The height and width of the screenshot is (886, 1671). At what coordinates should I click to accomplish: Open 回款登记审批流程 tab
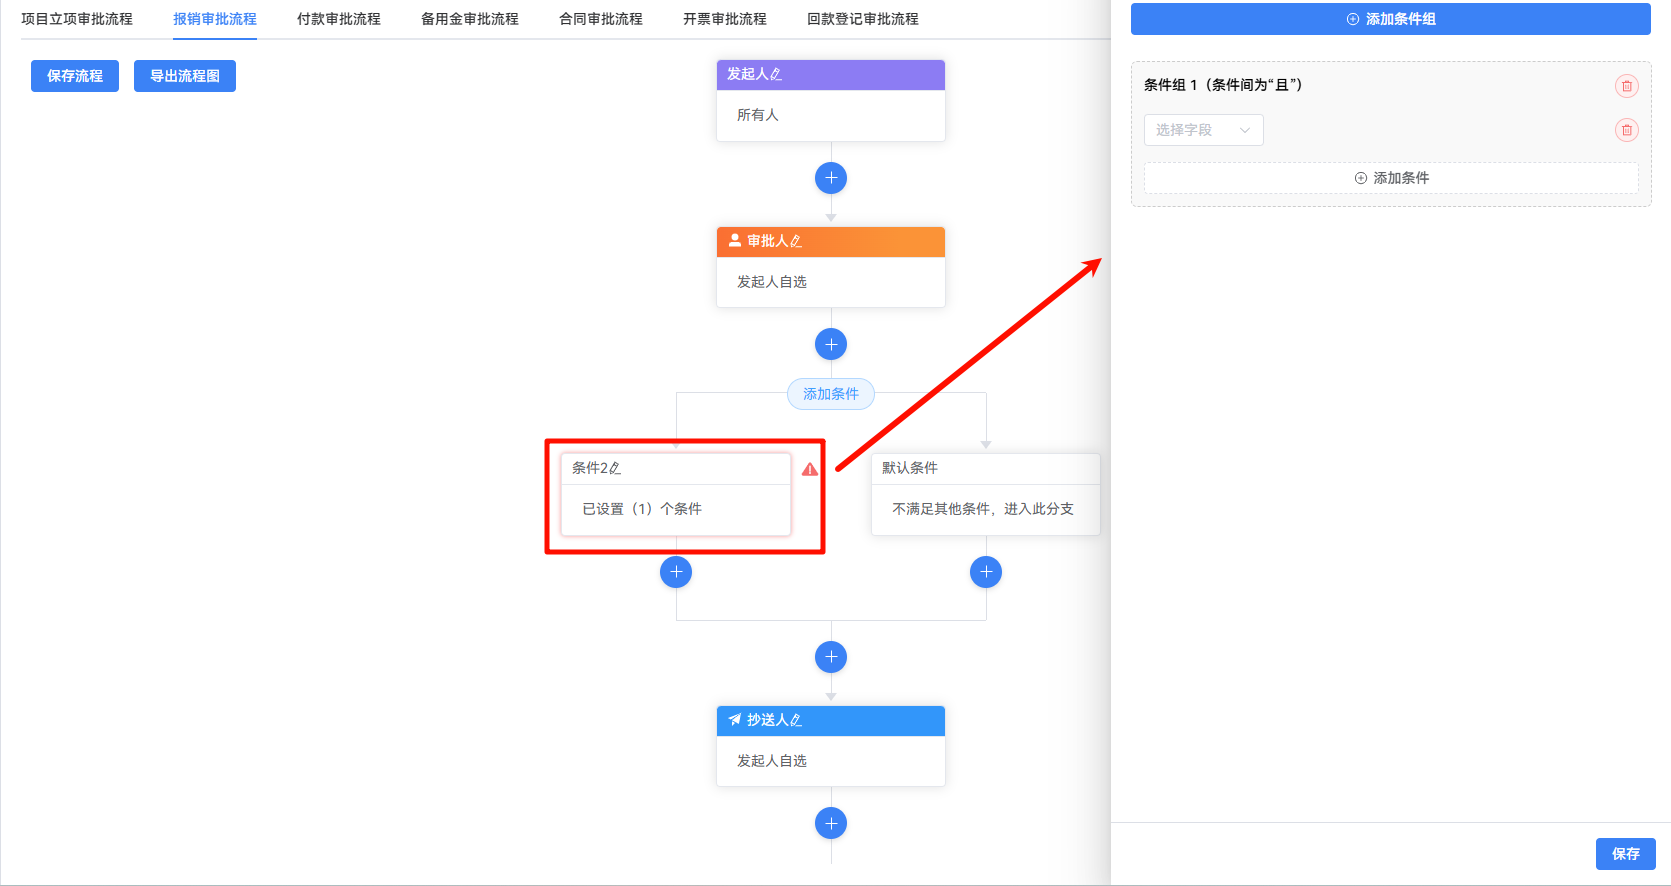pyautogui.click(x=863, y=19)
